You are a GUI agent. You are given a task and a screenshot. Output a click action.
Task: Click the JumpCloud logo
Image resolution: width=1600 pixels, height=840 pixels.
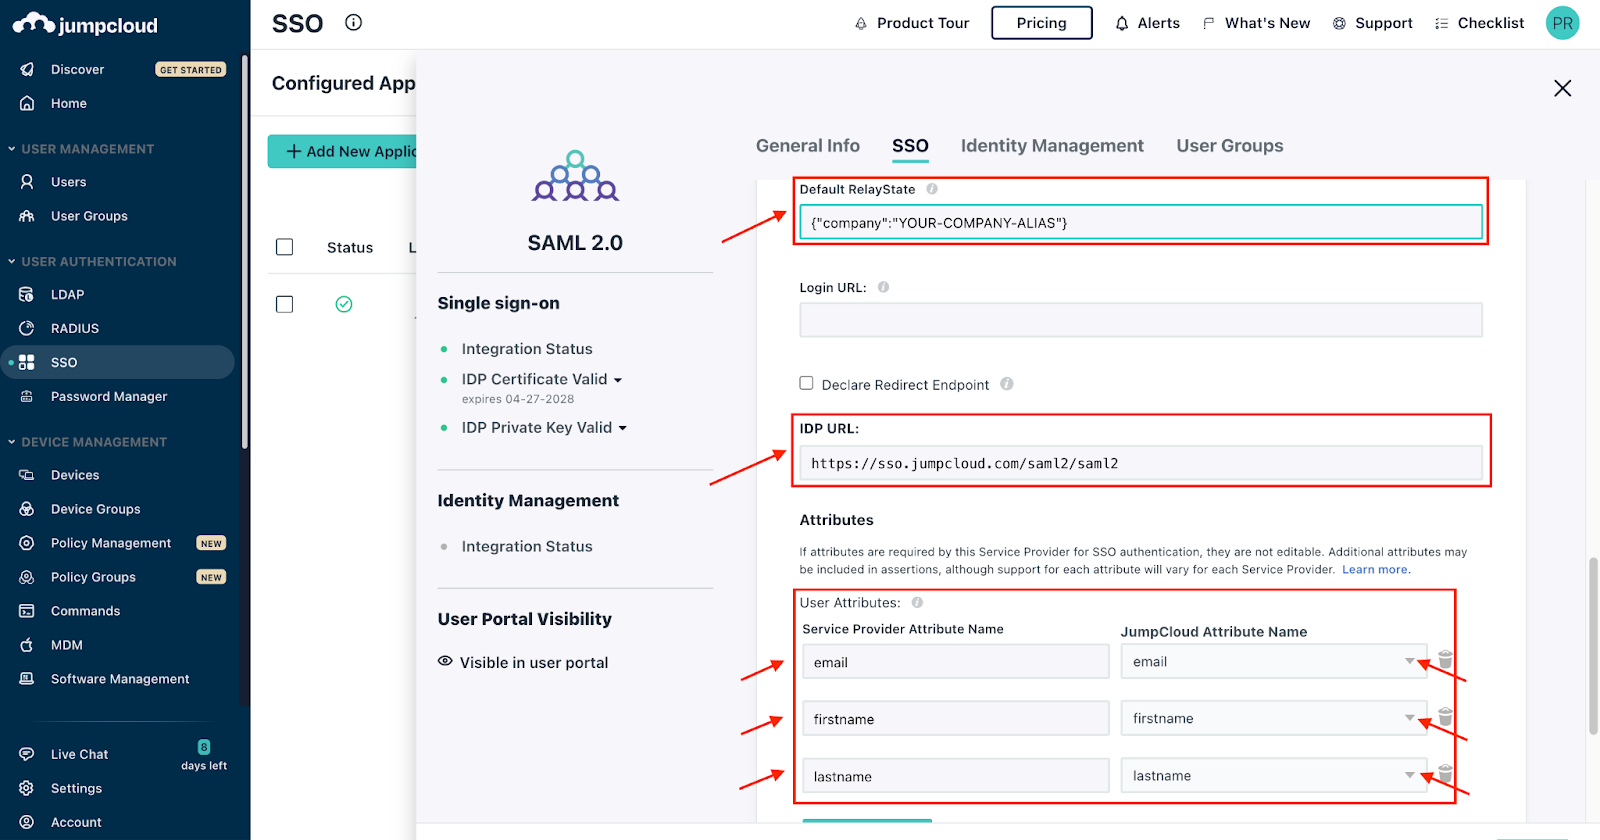point(85,24)
